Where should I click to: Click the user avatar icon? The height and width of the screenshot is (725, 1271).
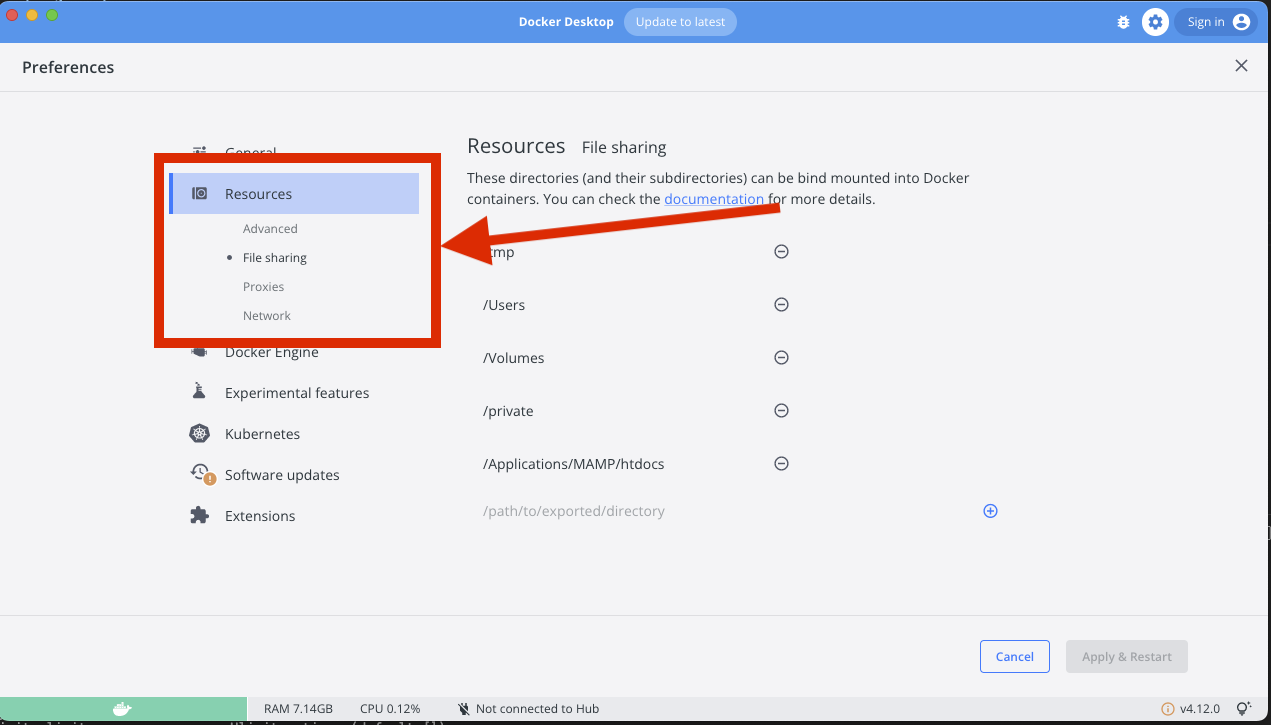point(1241,22)
